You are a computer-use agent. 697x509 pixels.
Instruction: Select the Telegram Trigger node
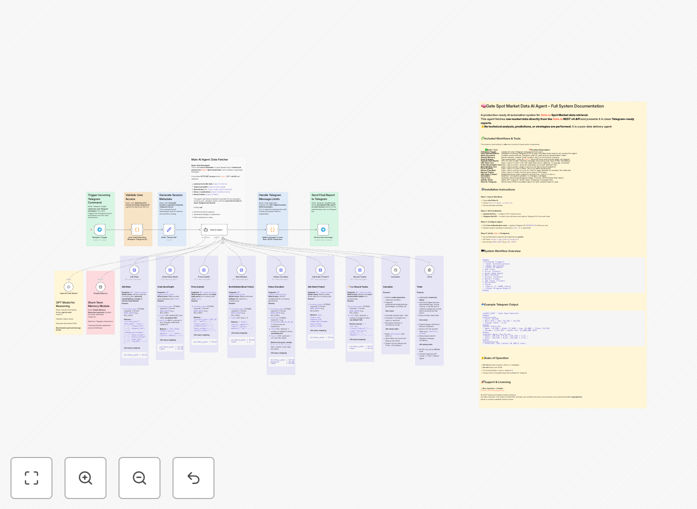[100, 230]
